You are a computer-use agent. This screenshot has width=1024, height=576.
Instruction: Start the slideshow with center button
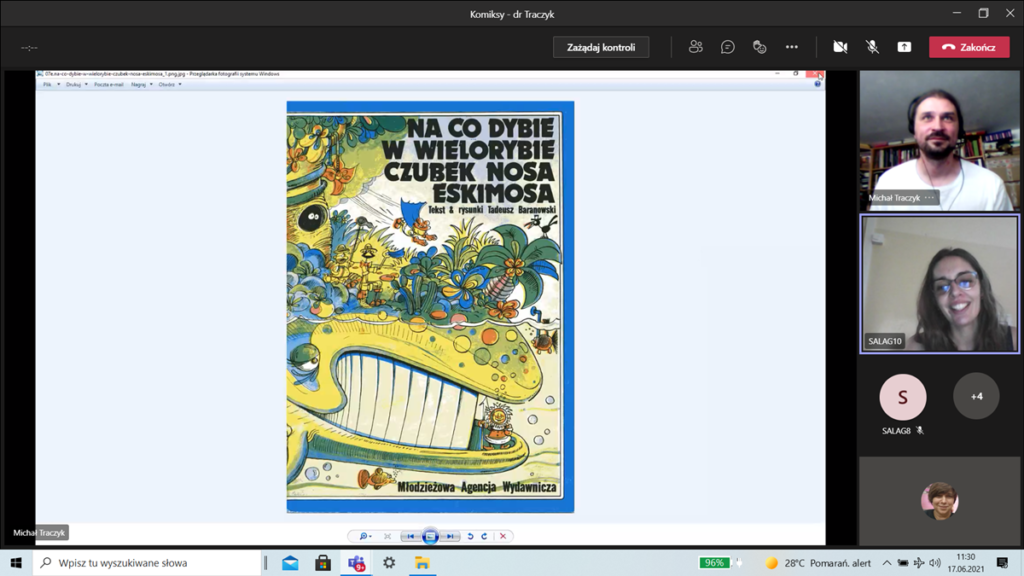(430, 536)
